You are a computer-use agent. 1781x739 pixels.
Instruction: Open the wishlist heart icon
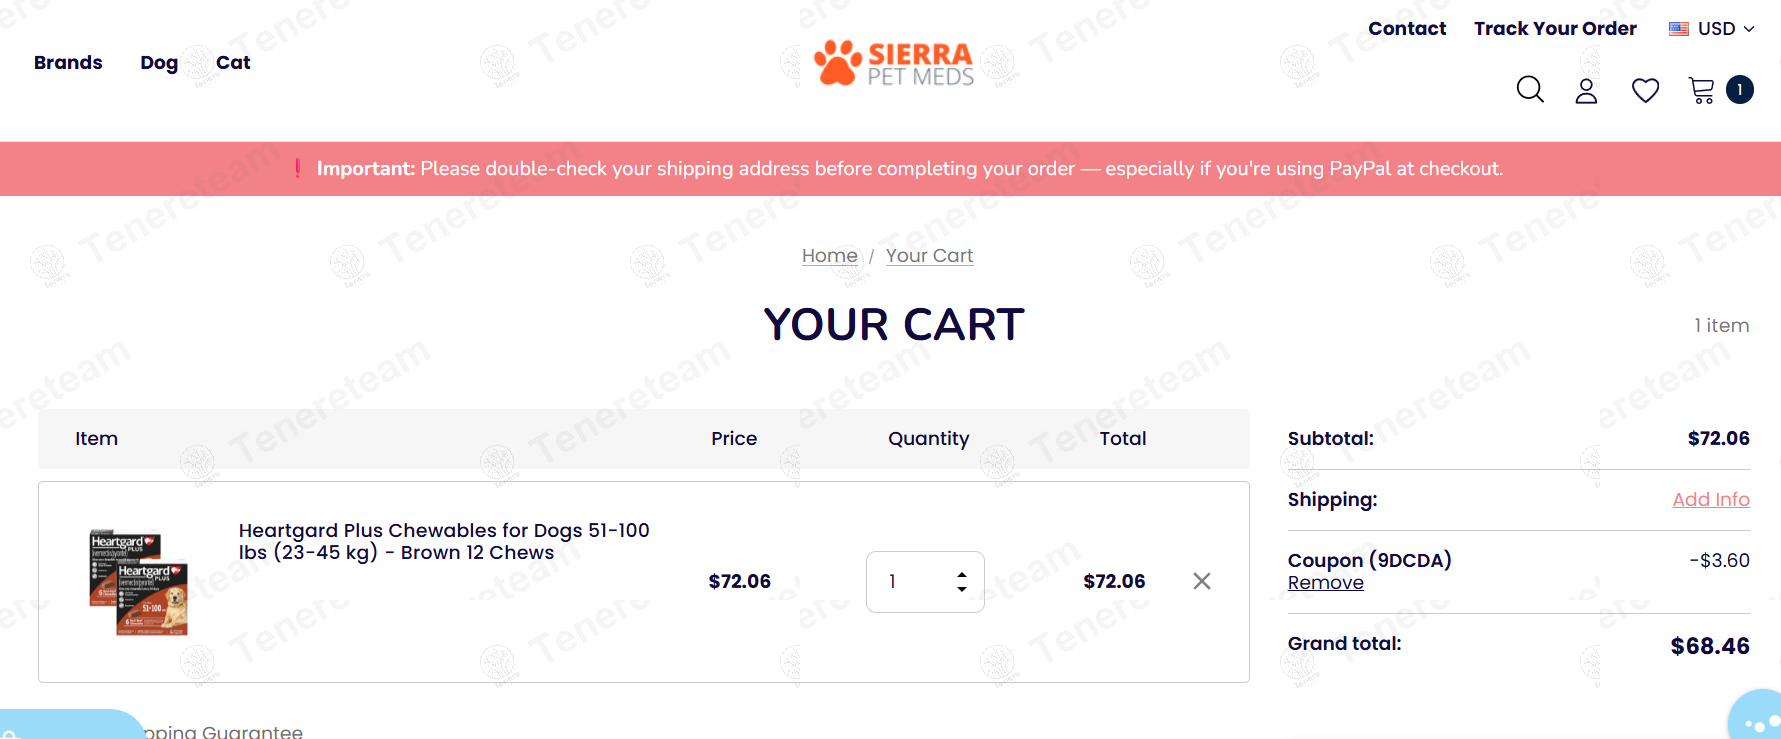[x=1645, y=91]
